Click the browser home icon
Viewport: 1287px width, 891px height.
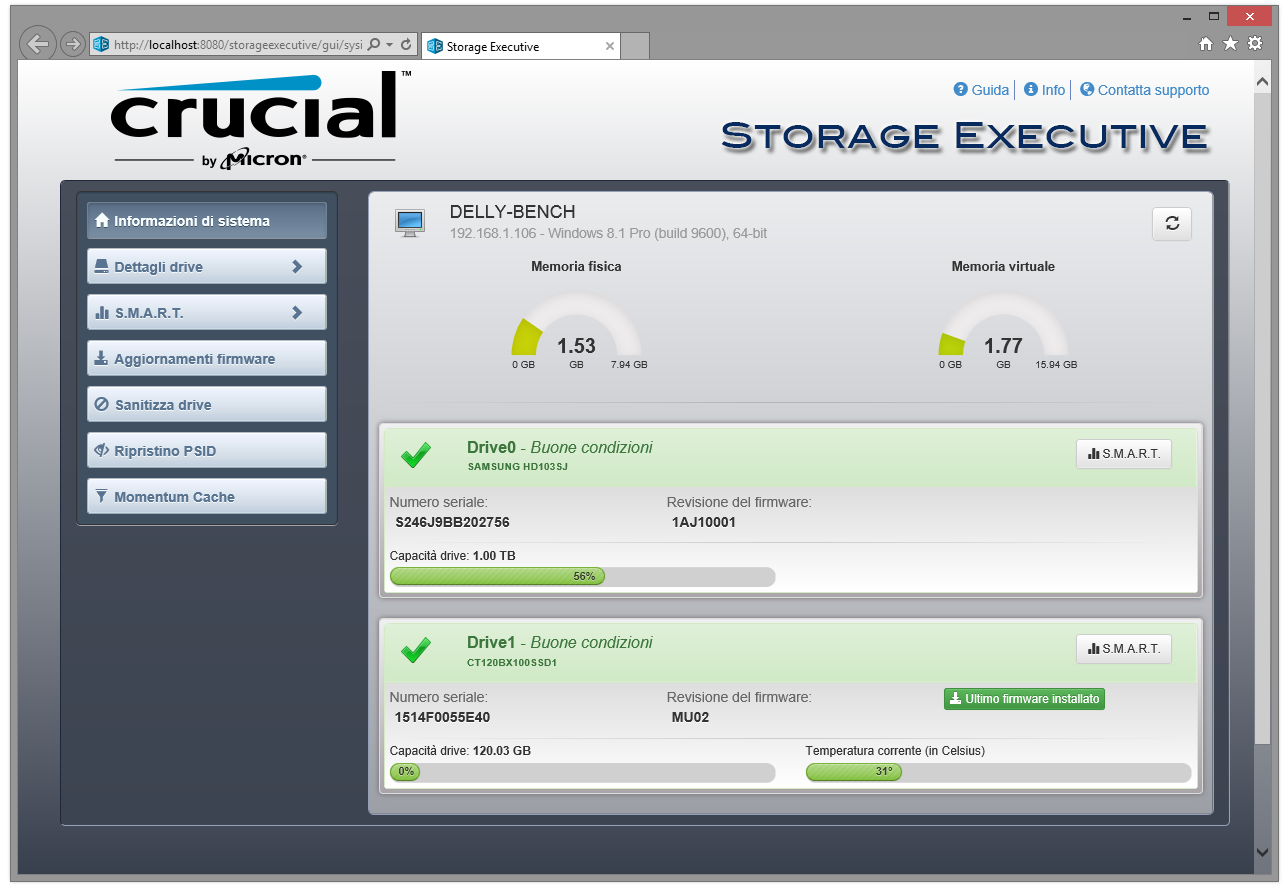[1206, 44]
